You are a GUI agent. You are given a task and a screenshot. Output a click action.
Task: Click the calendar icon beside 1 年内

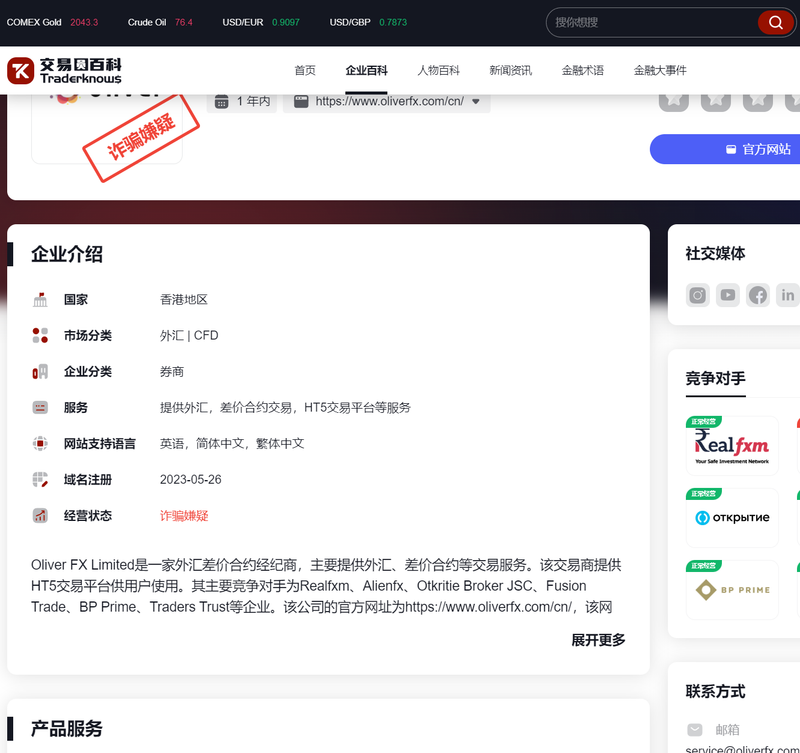tap(221, 102)
